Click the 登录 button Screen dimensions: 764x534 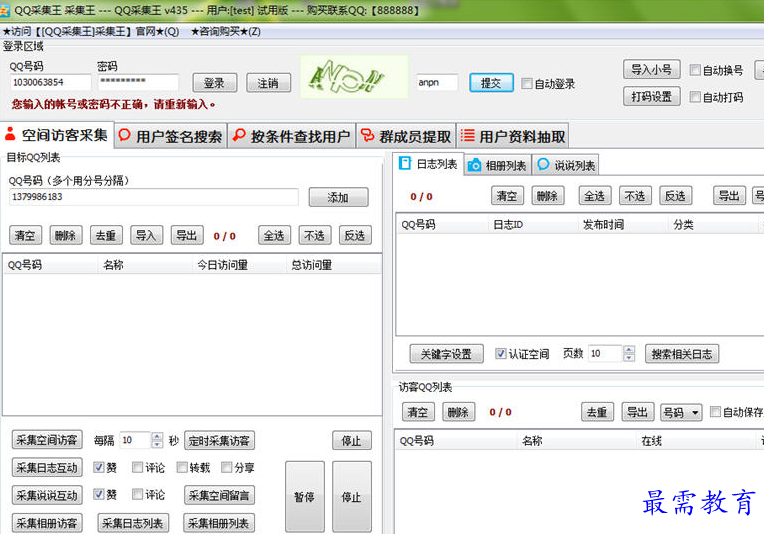coord(215,83)
